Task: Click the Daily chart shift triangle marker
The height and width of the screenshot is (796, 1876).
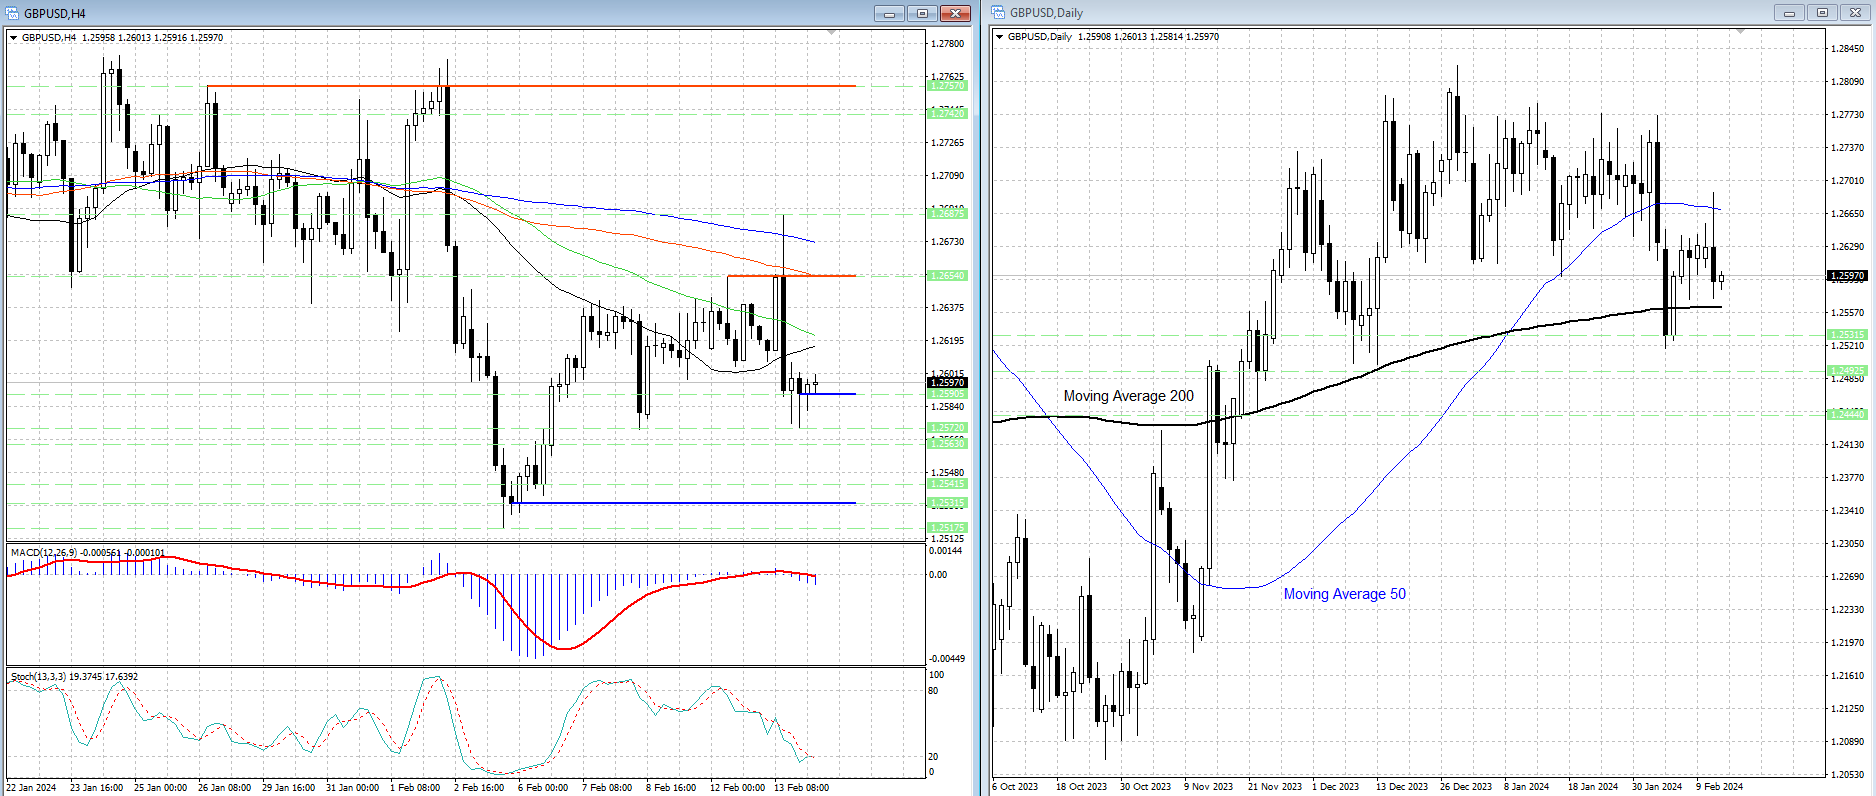Action: tap(1740, 32)
